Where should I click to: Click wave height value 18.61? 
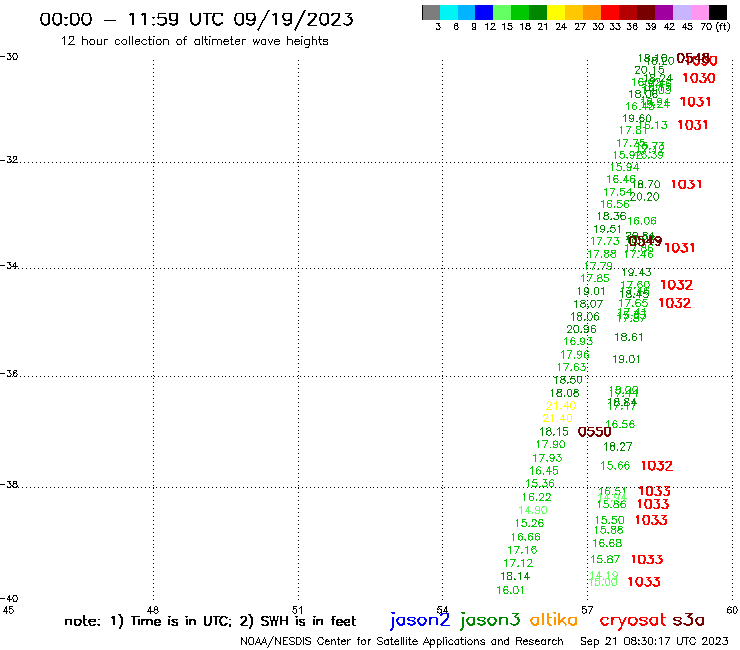coord(629,337)
